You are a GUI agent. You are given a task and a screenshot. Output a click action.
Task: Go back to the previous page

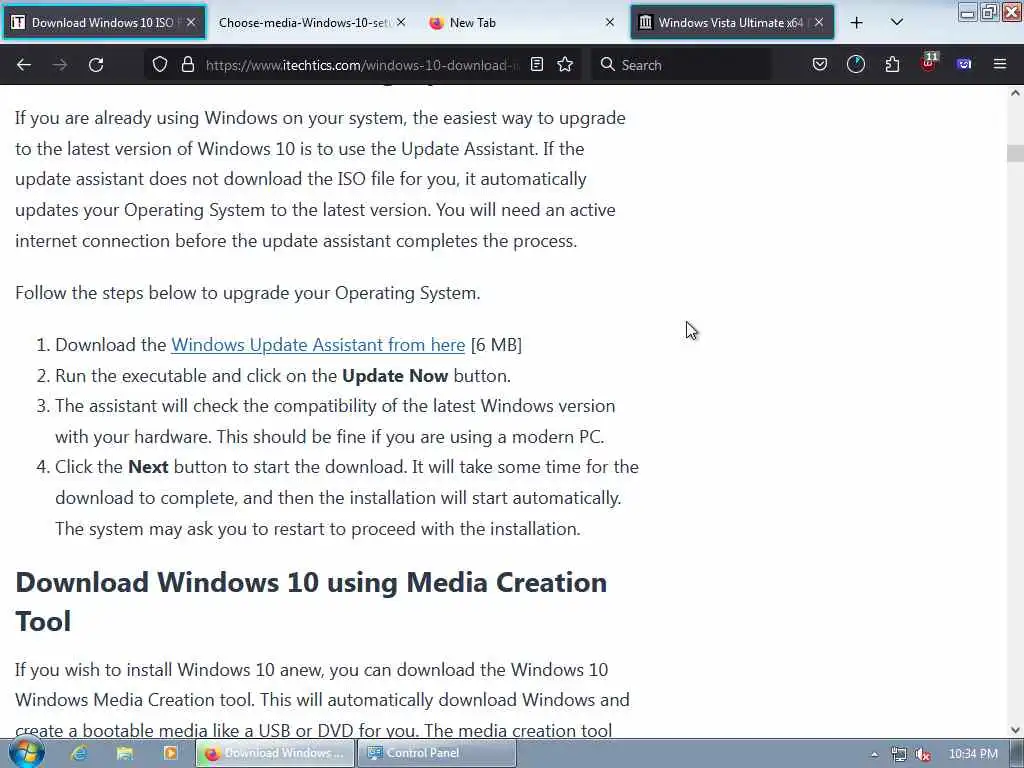point(24,65)
